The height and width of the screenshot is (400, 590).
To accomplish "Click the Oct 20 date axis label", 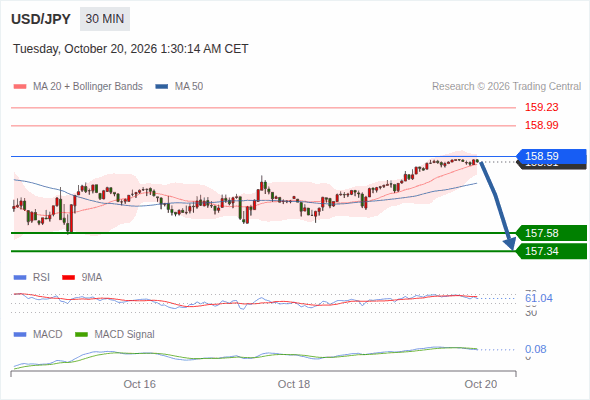I will 481,384.
